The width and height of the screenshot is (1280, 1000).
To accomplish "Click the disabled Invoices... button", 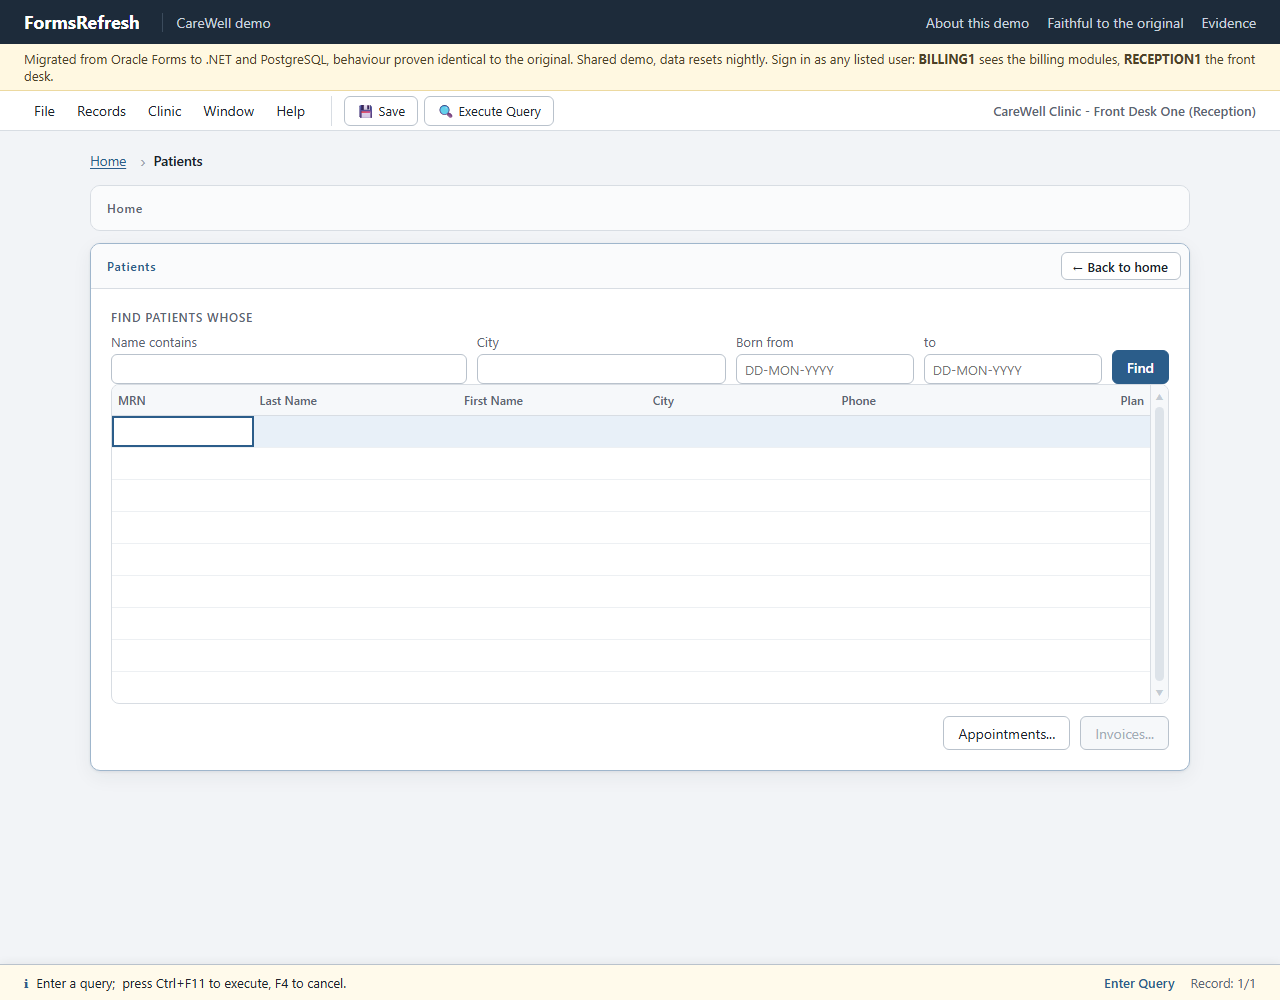I will (x=1124, y=733).
